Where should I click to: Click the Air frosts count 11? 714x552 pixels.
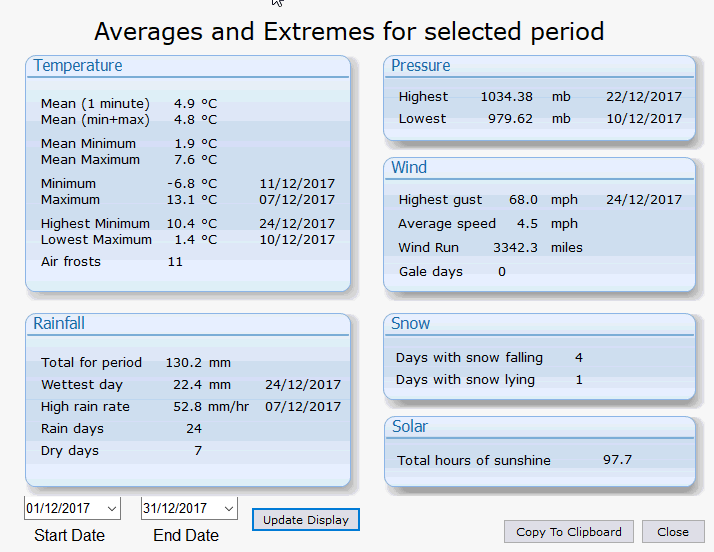175,261
